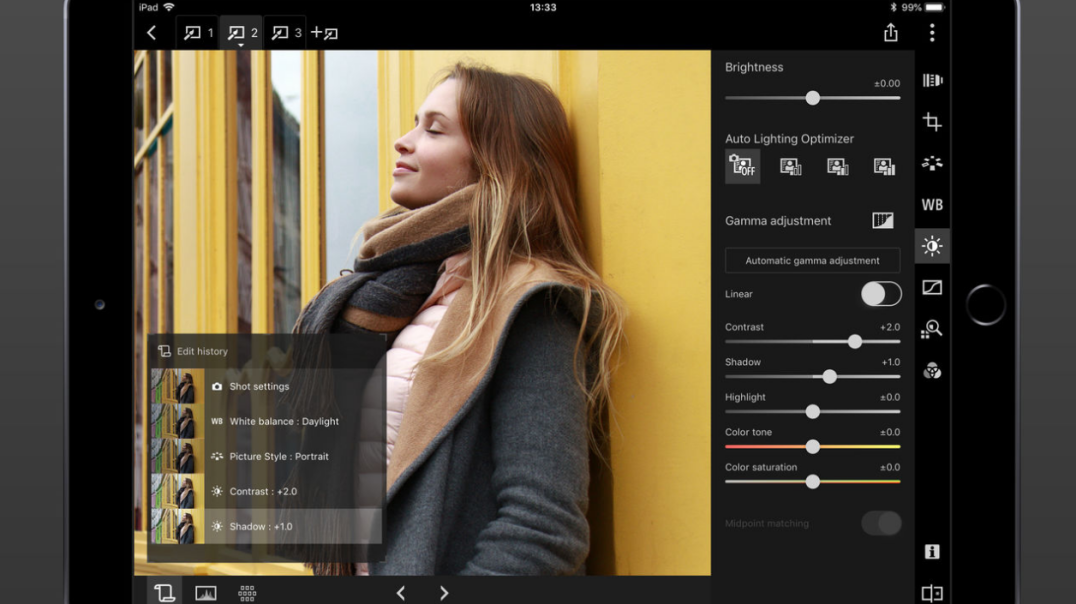This screenshot has width=1076, height=604.
Task: Toggle the Edit history panel icon
Action: pos(165,592)
